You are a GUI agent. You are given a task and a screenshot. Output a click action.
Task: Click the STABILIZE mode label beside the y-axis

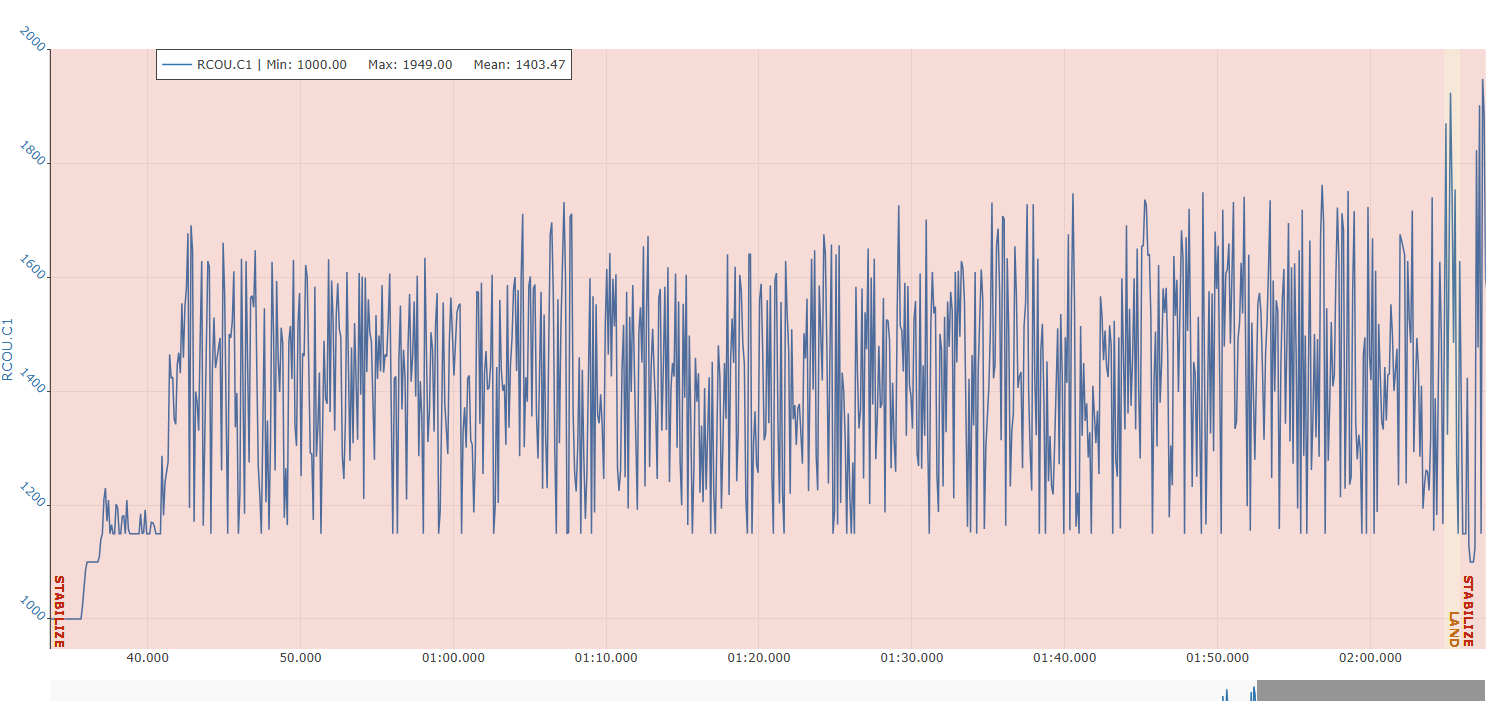(x=58, y=611)
